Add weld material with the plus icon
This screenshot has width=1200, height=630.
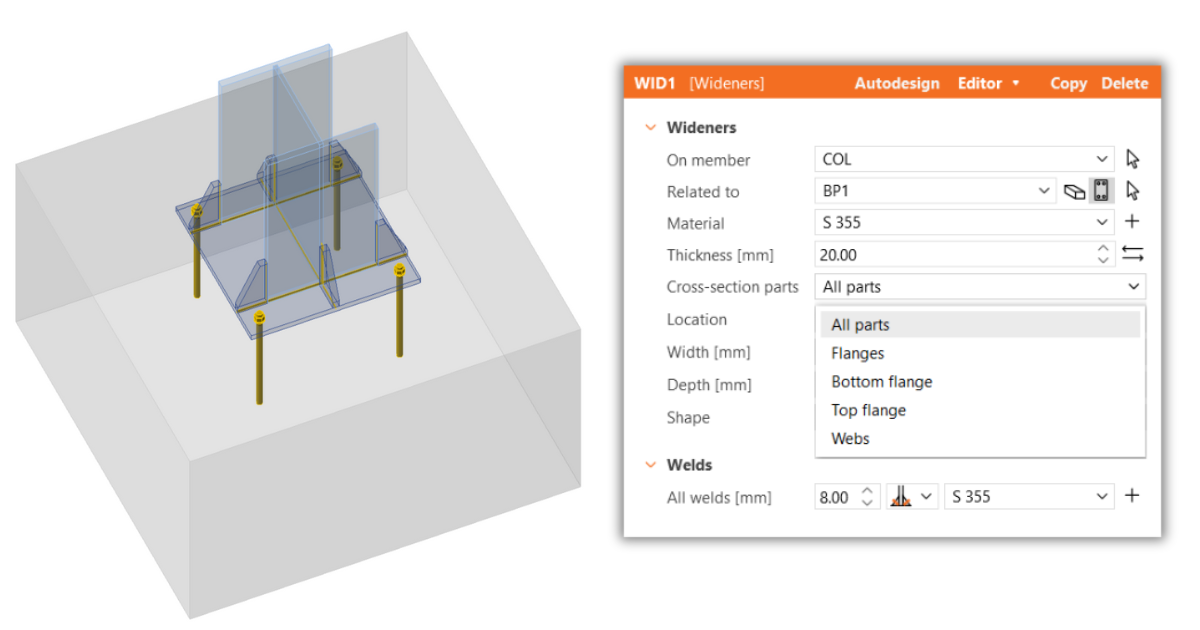point(1132,496)
